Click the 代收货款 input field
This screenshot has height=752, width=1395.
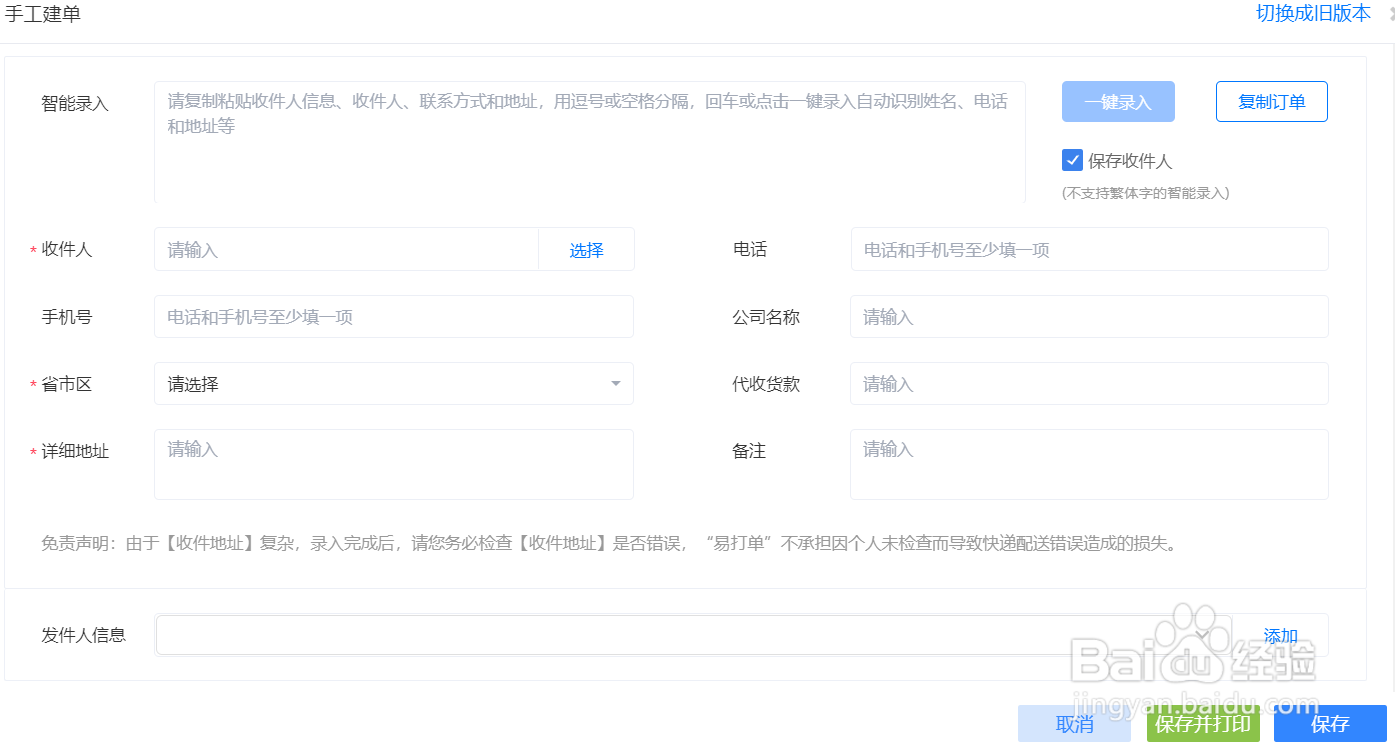(x=1088, y=383)
